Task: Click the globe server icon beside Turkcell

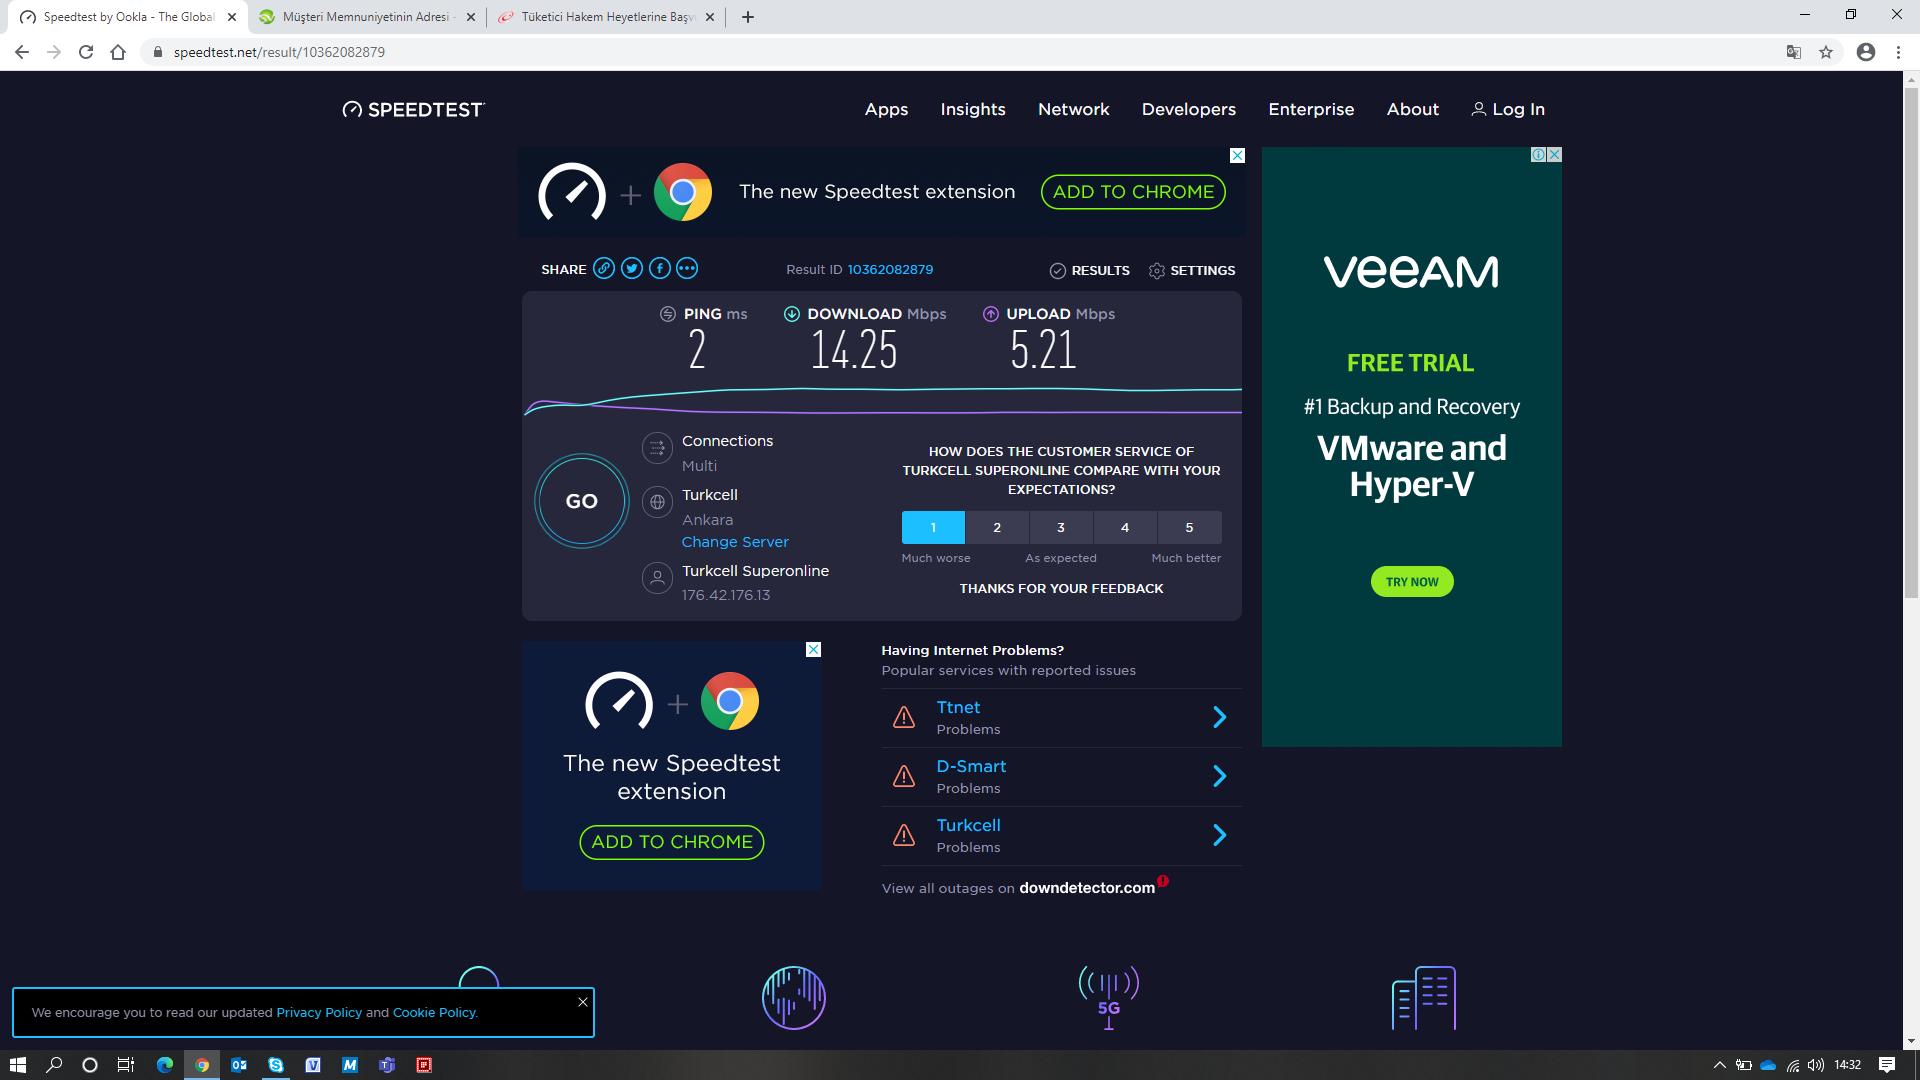Action: click(x=657, y=502)
